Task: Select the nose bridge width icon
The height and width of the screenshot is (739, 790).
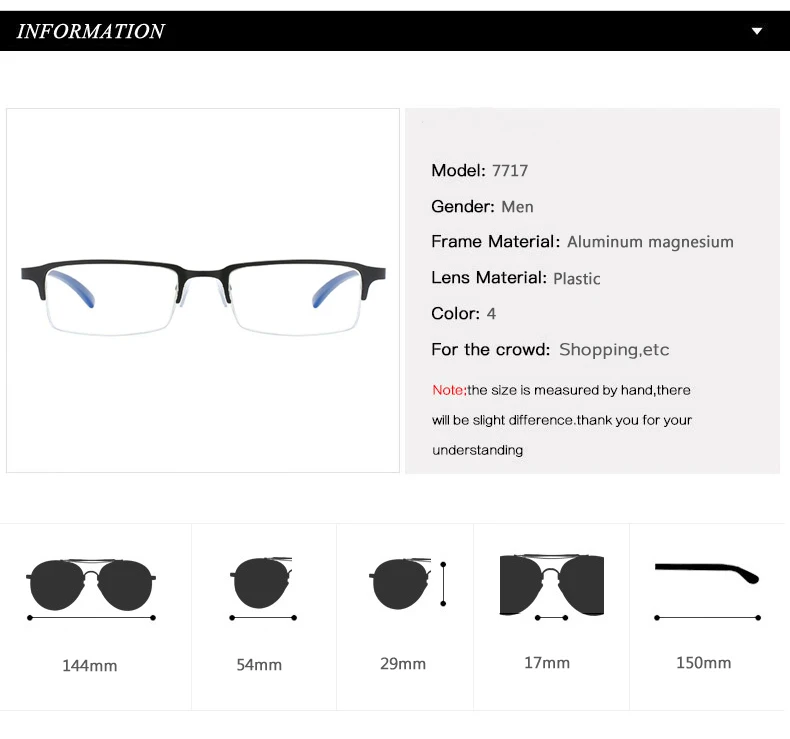Action: pos(552,588)
